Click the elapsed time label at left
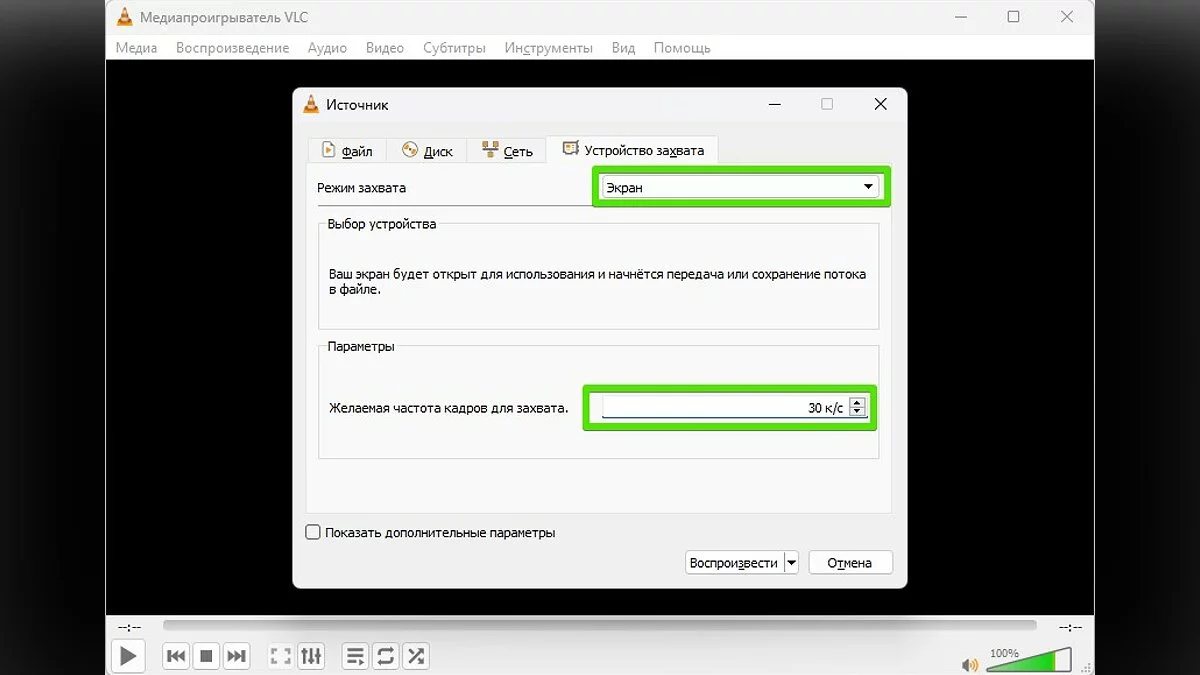This screenshot has height=675, width=1200. click(x=129, y=627)
